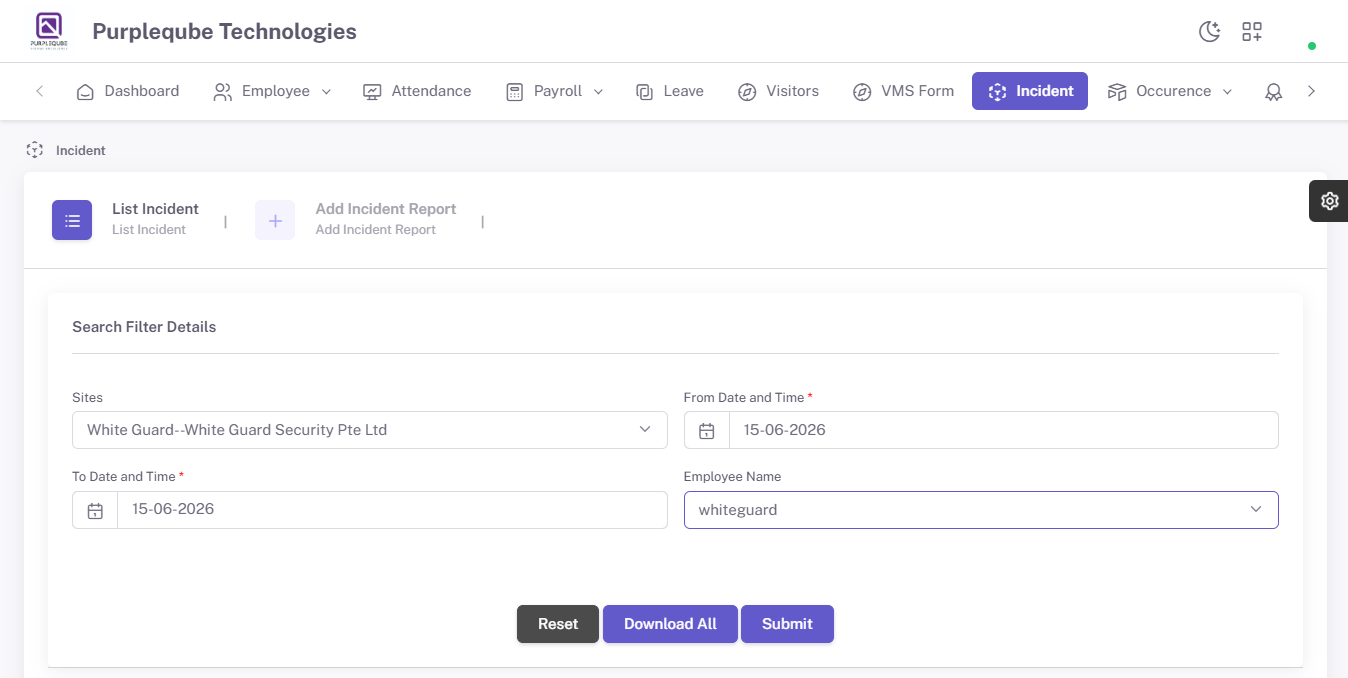Expand the Occurence menu chevron

(x=1227, y=91)
